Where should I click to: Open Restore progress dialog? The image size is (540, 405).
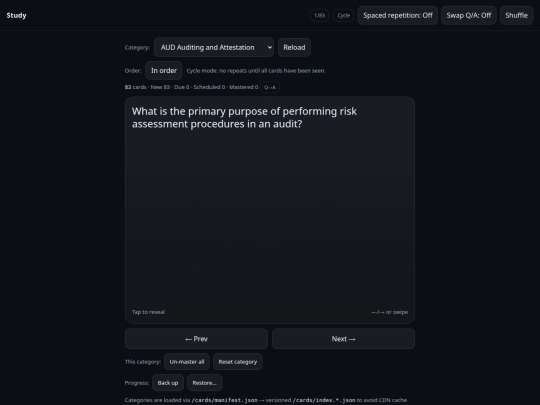tap(205, 383)
